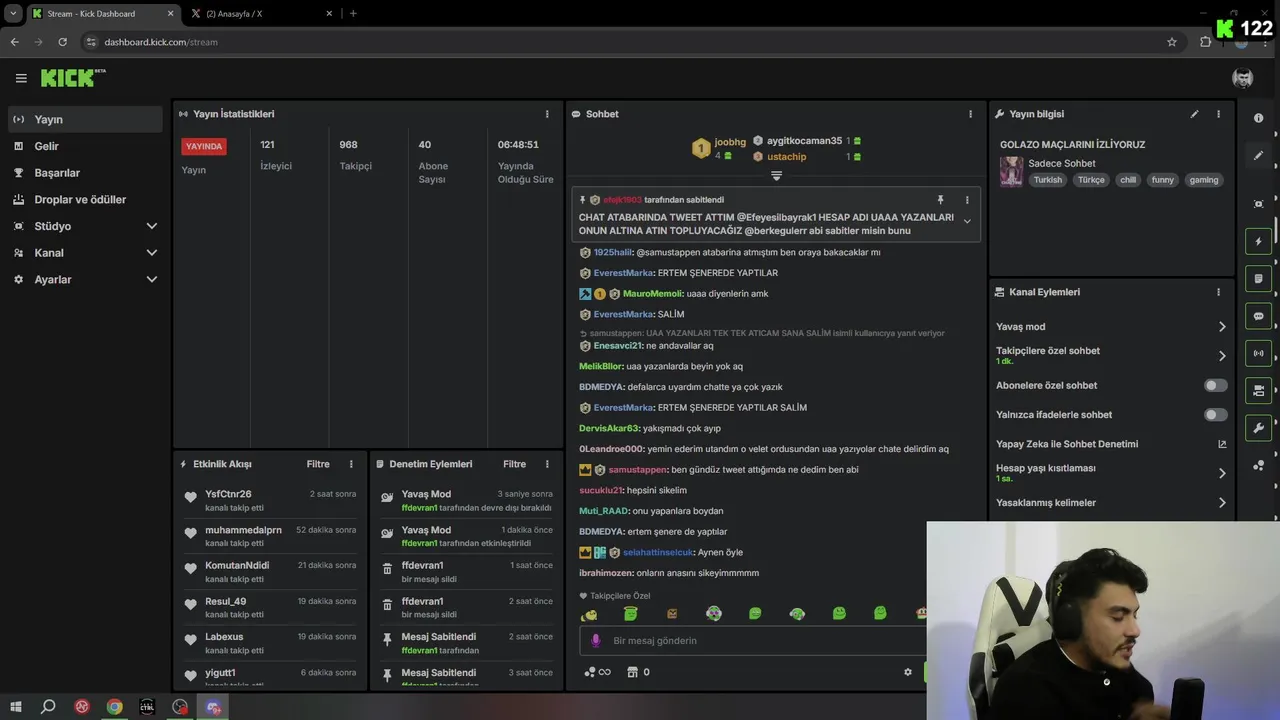Open Yayın bilgisi panel options menu
The height and width of the screenshot is (720, 1280).
pos(1218,114)
